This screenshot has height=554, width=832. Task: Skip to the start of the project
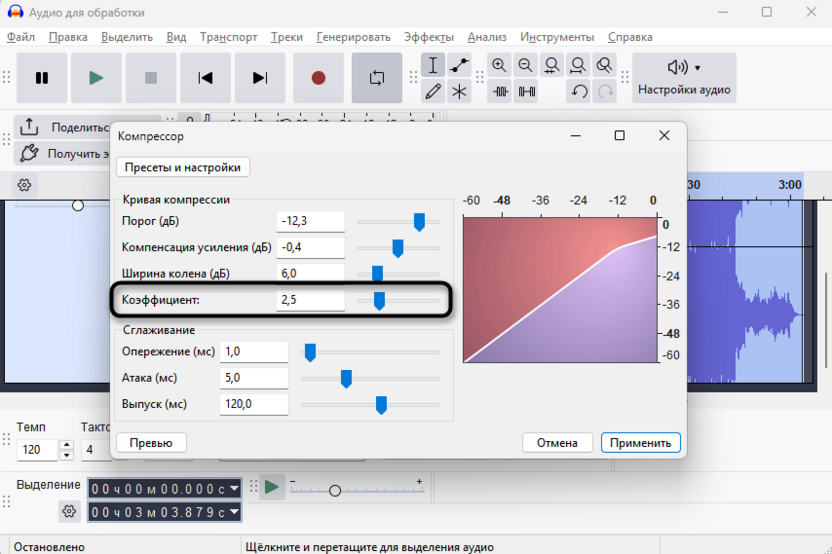point(205,78)
